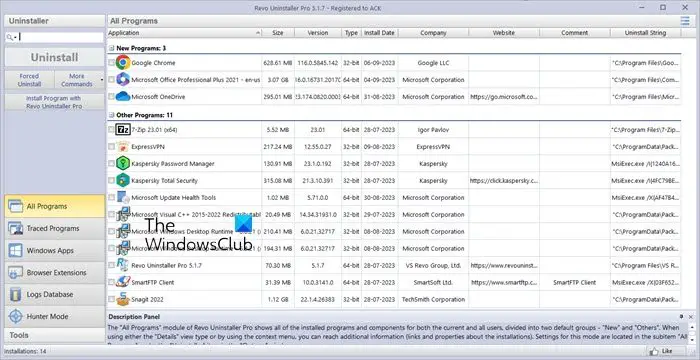
Task: Check the box for Google Chrome
Action: coord(111,63)
